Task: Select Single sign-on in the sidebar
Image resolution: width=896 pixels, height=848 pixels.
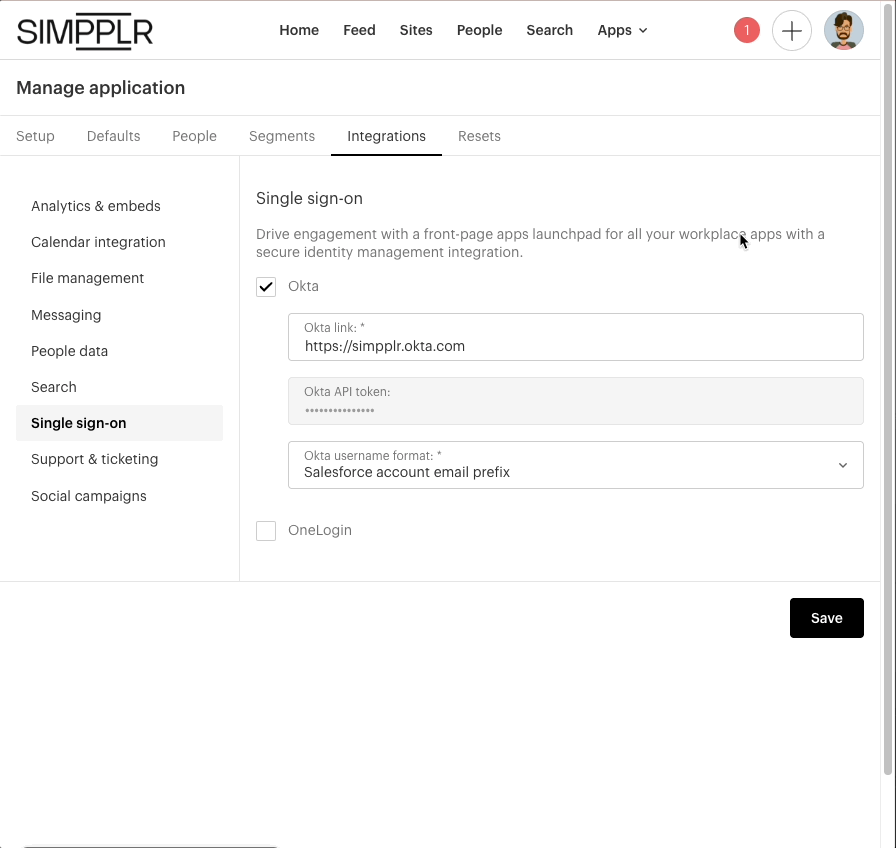Action: pyautogui.click(x=119, y=423)
